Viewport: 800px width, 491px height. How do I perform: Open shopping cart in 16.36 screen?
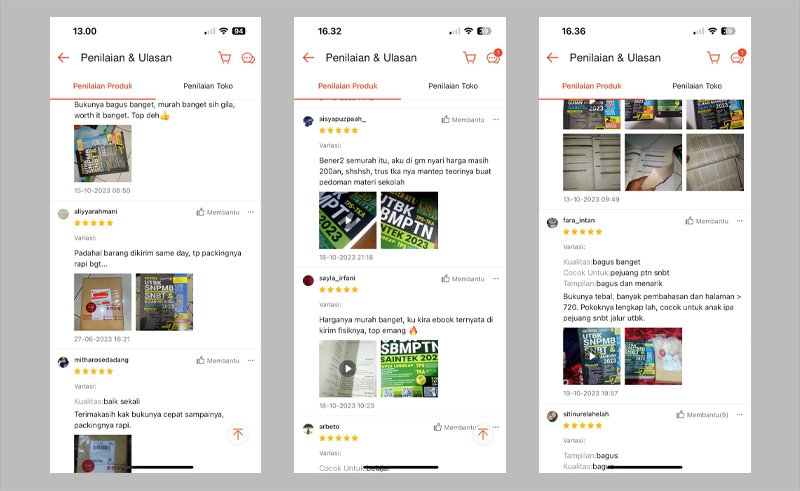[713, 58]
